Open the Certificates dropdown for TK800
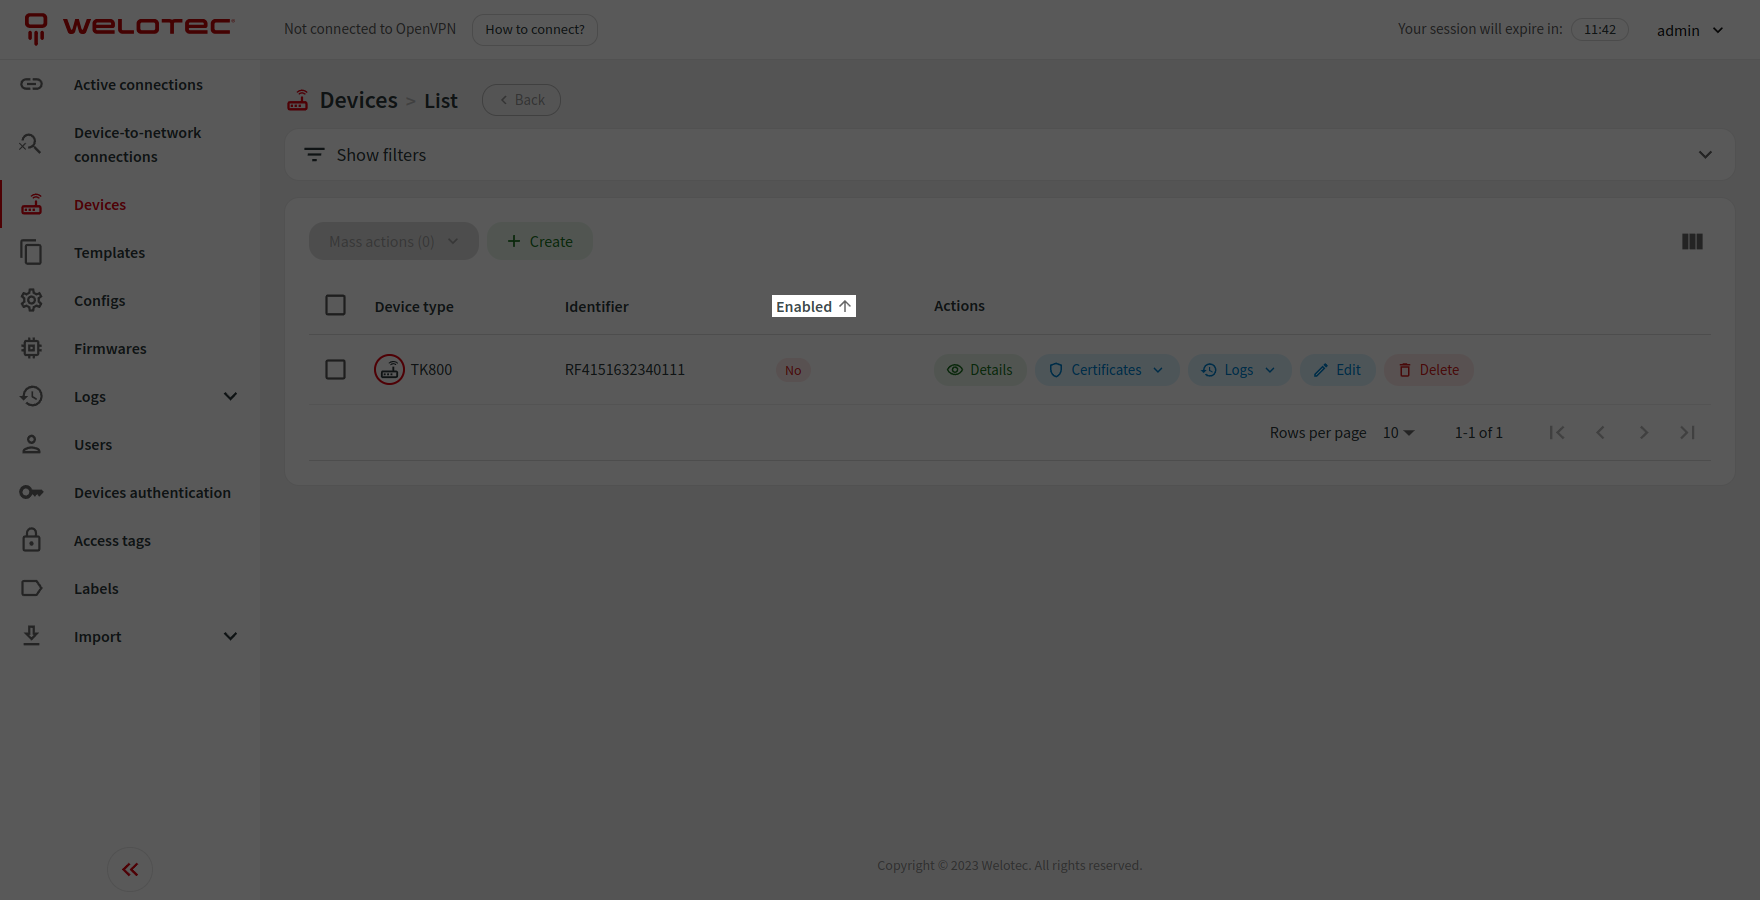The height and width of the screenshot is (900, 1760). [1107, 370]
